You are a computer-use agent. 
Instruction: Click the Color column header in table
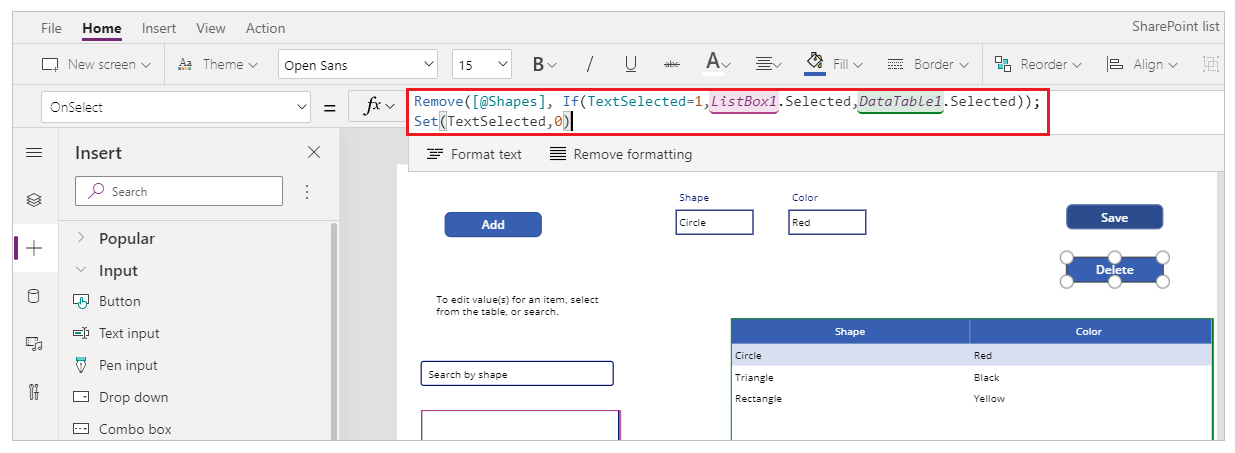[x=1089, y=331]
